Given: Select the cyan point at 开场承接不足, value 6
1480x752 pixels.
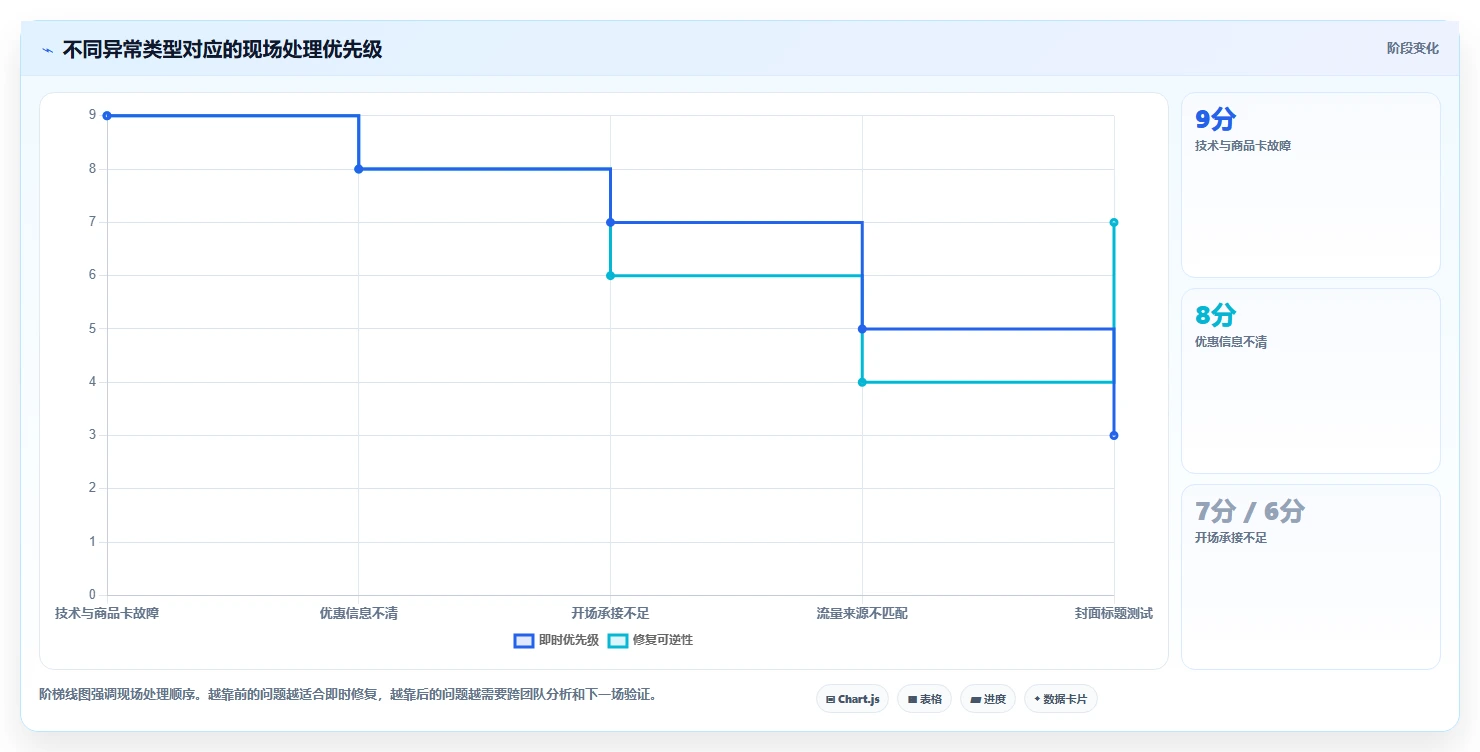Looking at the screenshot, I should tap(610, 275).
